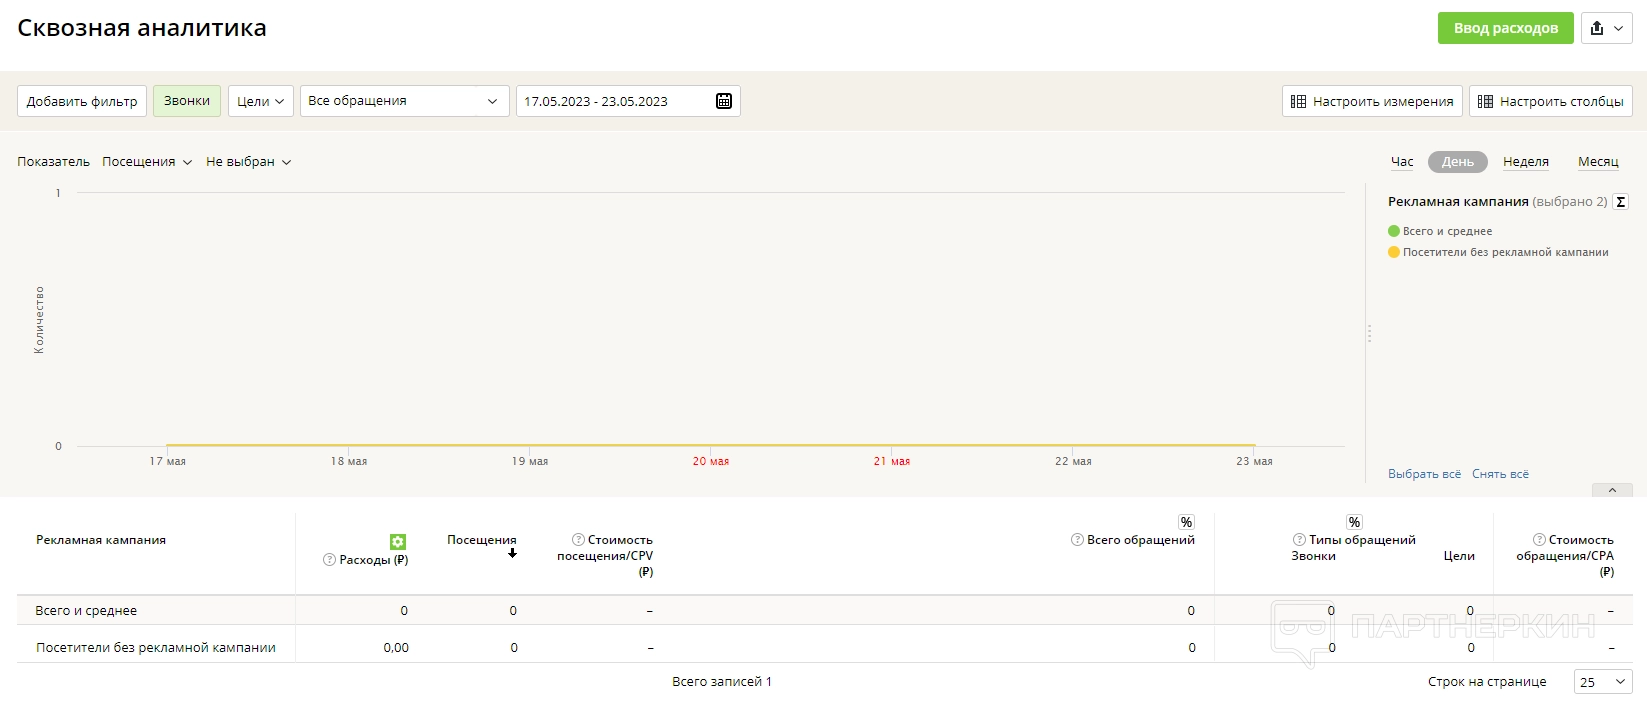Toggle percent icon above Всего обращений
This screenshot has height=722, width=1647.
point(1186,522)
